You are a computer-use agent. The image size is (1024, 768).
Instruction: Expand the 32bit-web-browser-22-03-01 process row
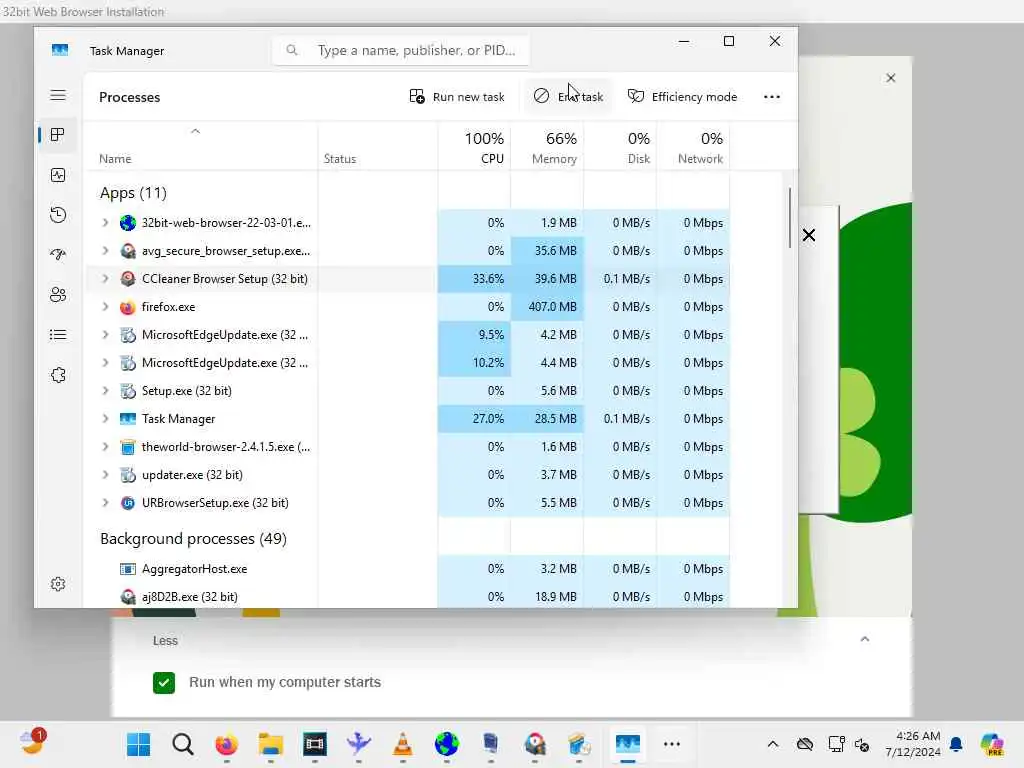coord(105,223)
